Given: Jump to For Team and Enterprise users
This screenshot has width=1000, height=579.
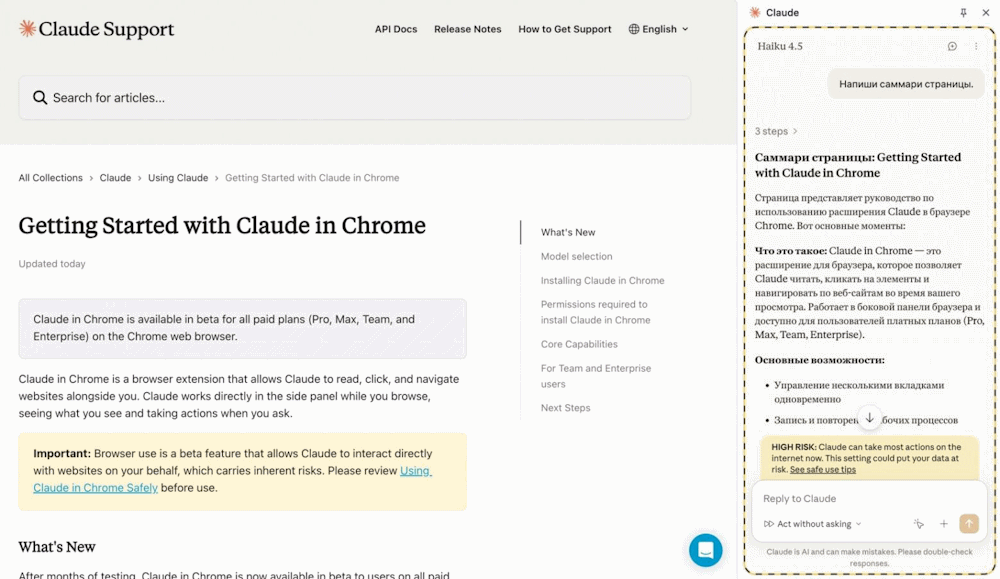Looking at the screenshot, I should click(596, 376).
